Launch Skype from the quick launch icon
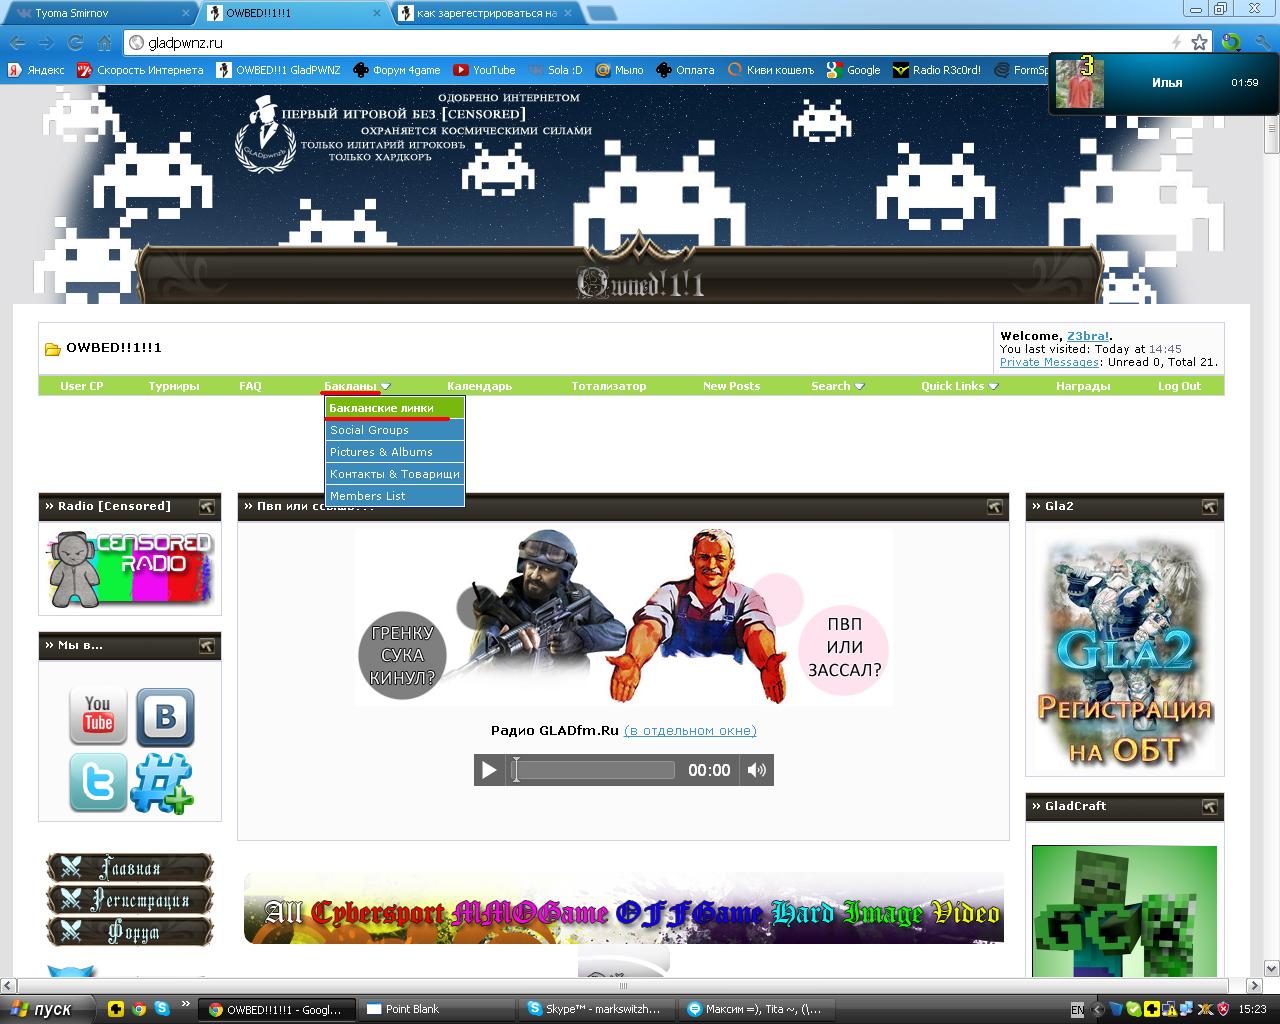1280x1024 pixels. (161, 1009)
